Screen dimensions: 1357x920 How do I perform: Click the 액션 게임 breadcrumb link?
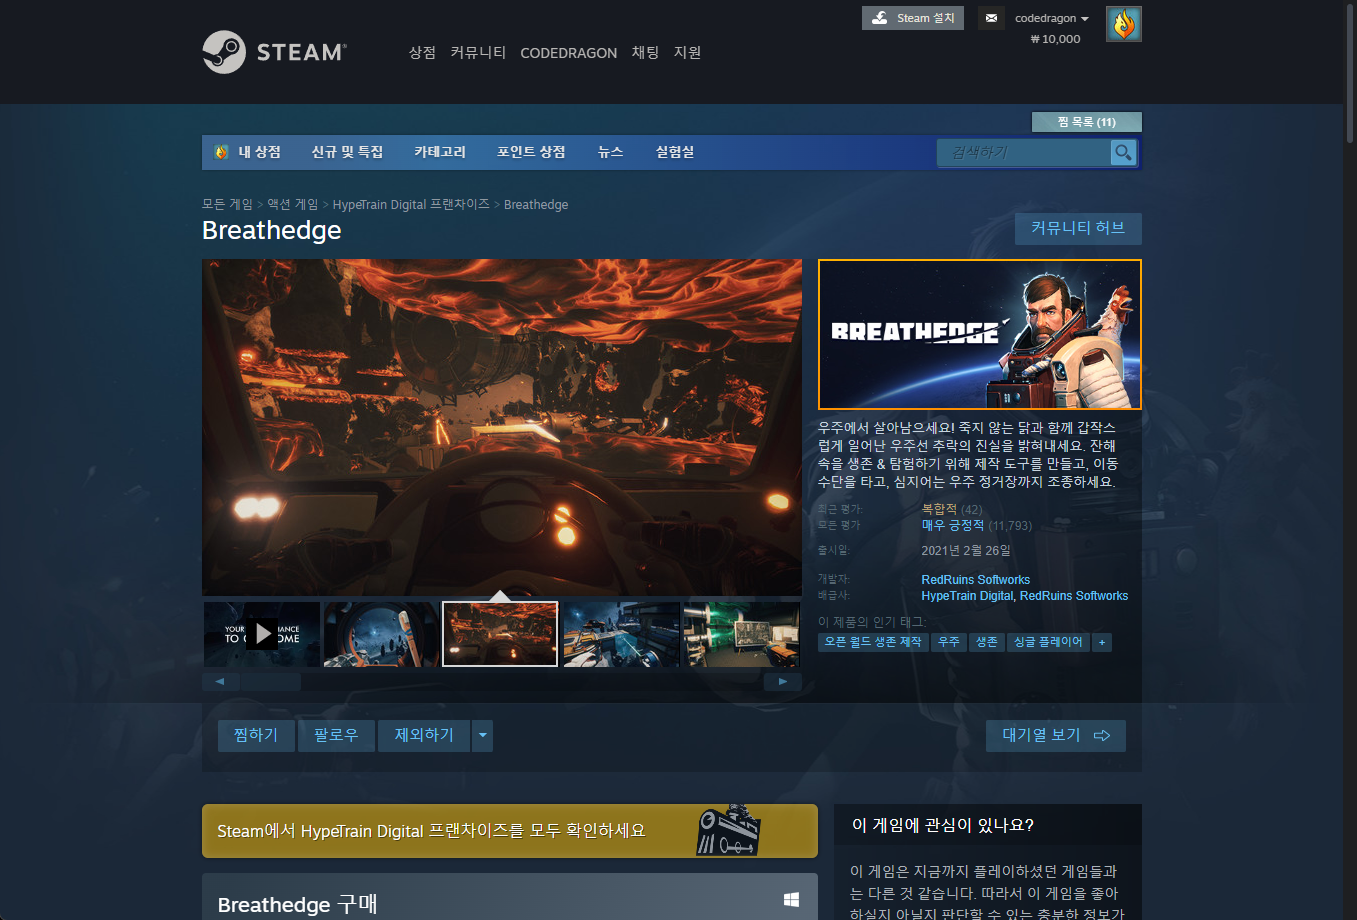(292, 204)
